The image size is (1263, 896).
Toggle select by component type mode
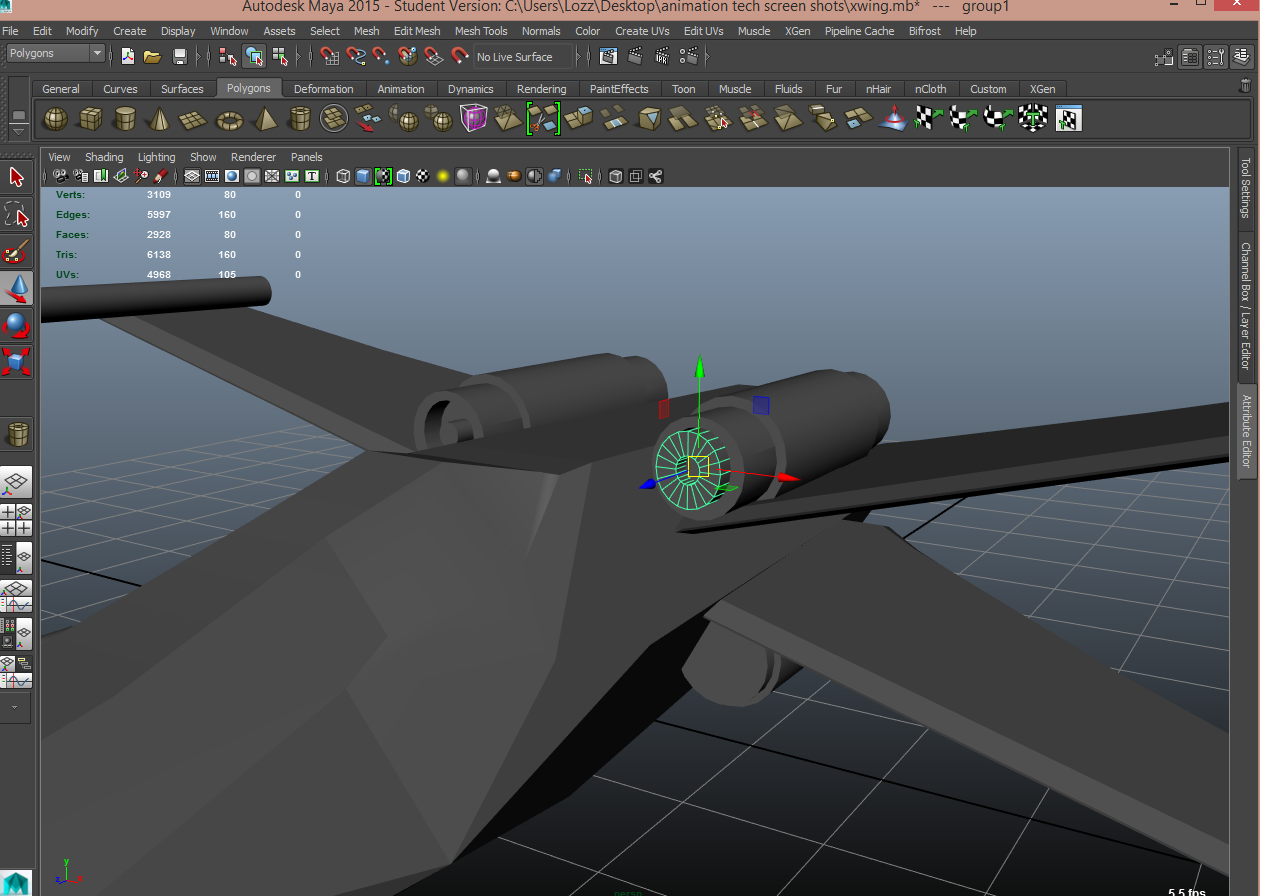coord(280,56)
